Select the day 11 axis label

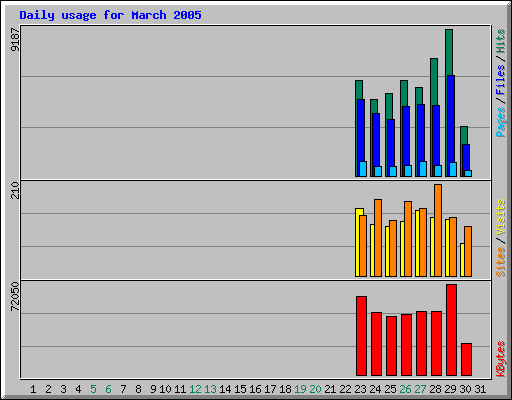pos(180,389)
